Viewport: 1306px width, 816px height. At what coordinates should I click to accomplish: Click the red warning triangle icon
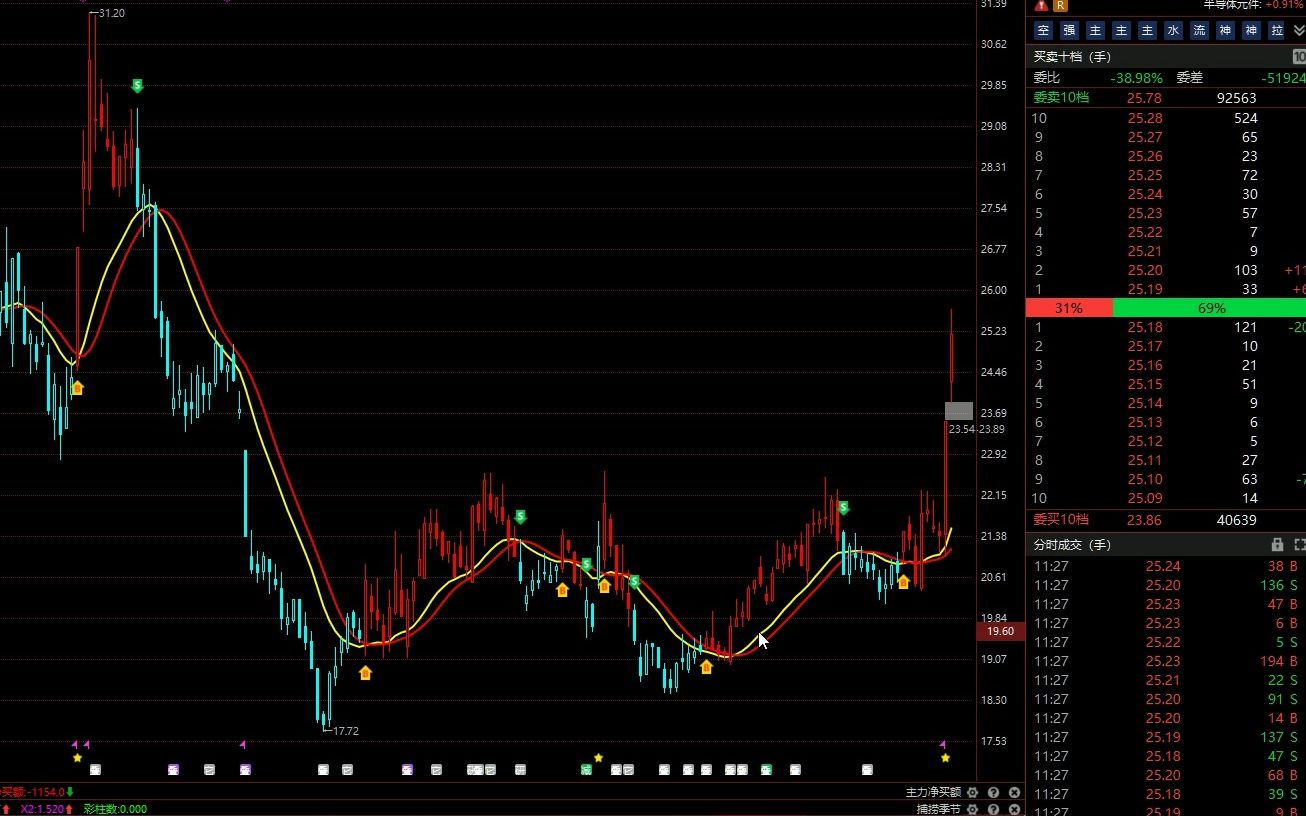(x=1041, y=5)
